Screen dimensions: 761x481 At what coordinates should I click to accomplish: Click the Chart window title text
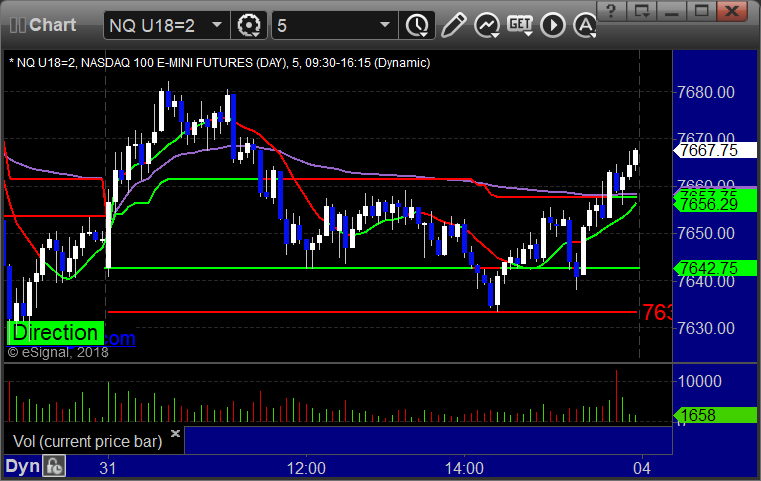point(52,25)
